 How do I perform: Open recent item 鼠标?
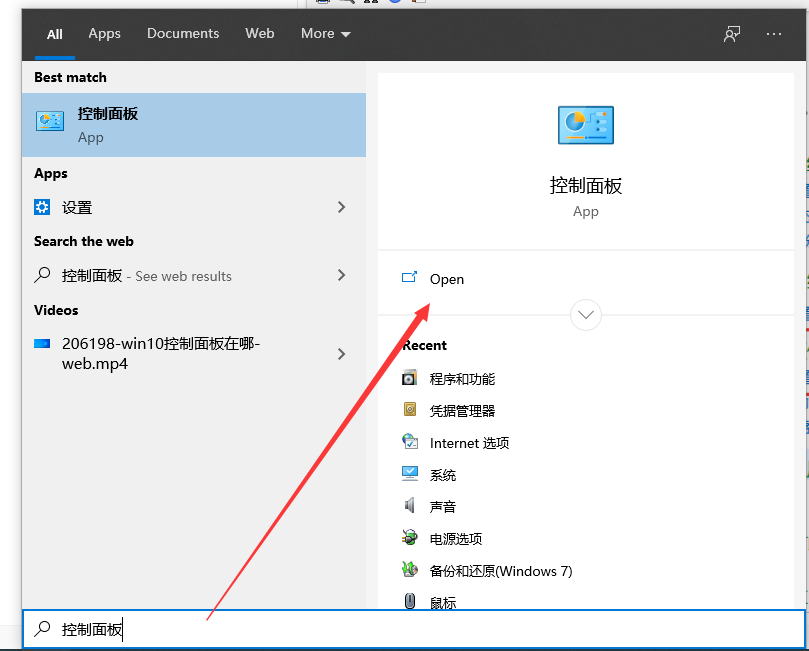[x=443, y=603]
